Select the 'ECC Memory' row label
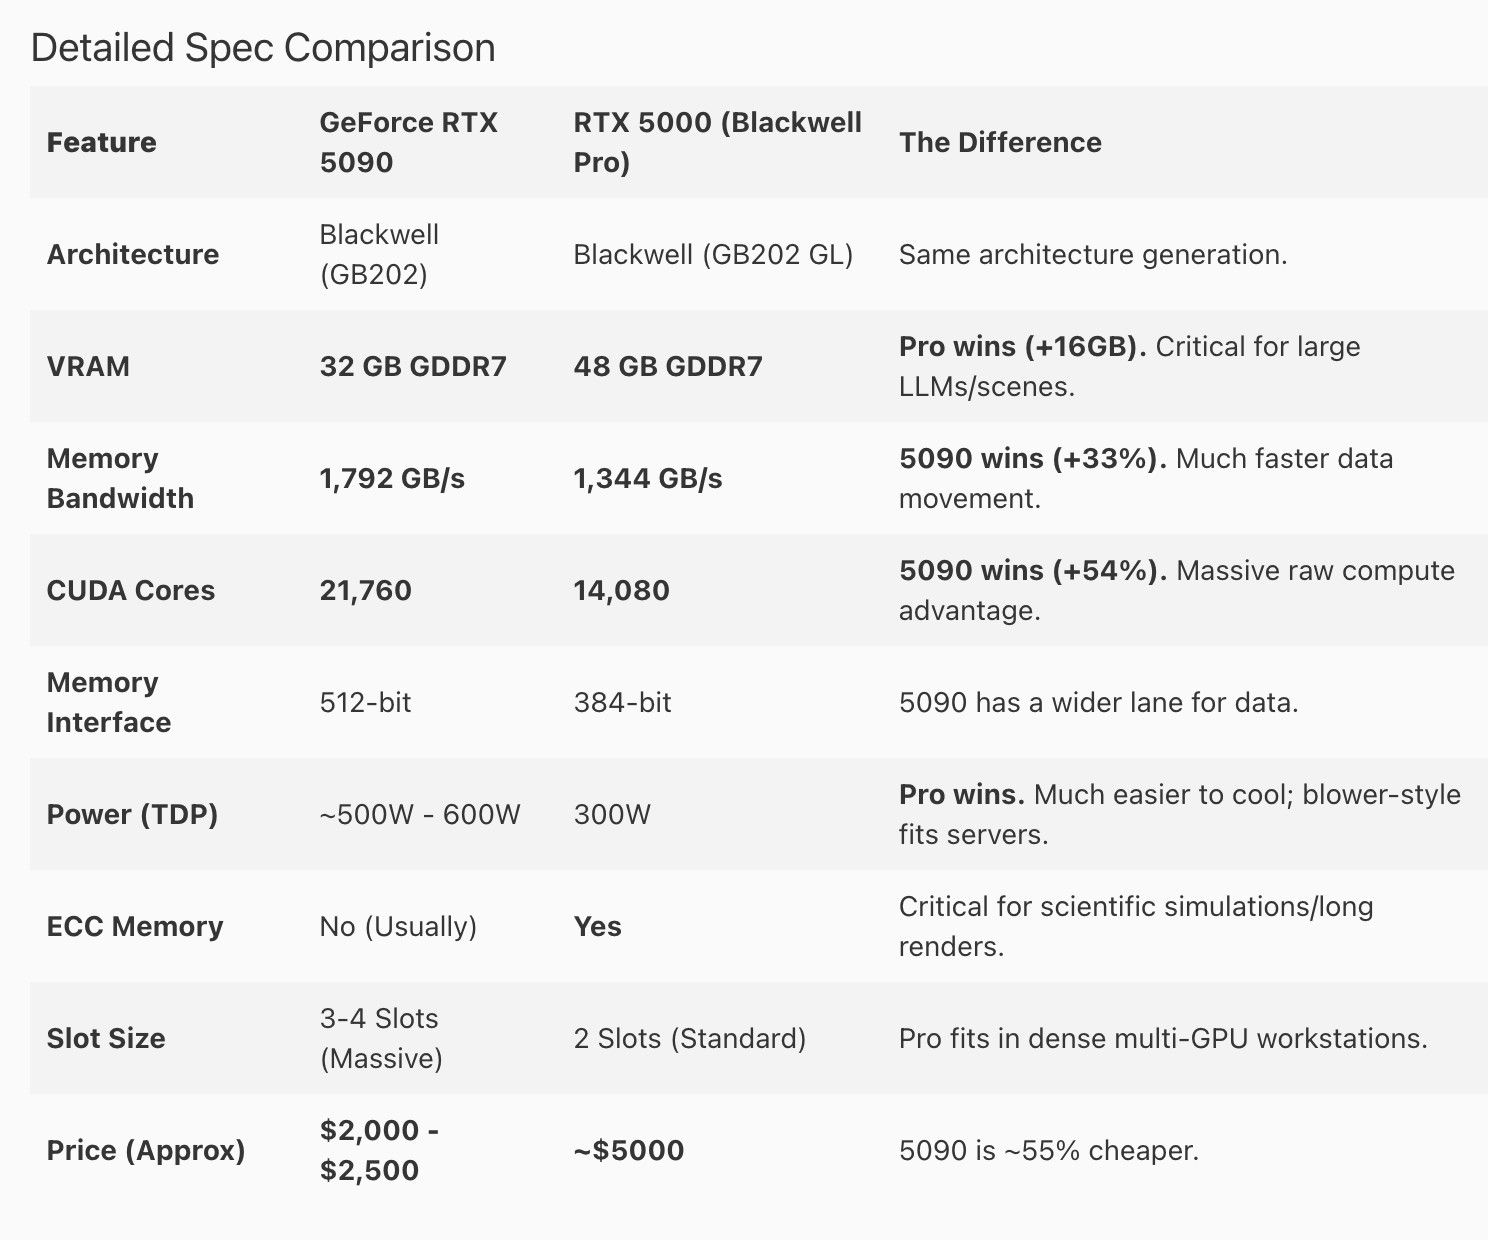The height and width of the screenshot is (1240, 1488). (x=135, y=926)
